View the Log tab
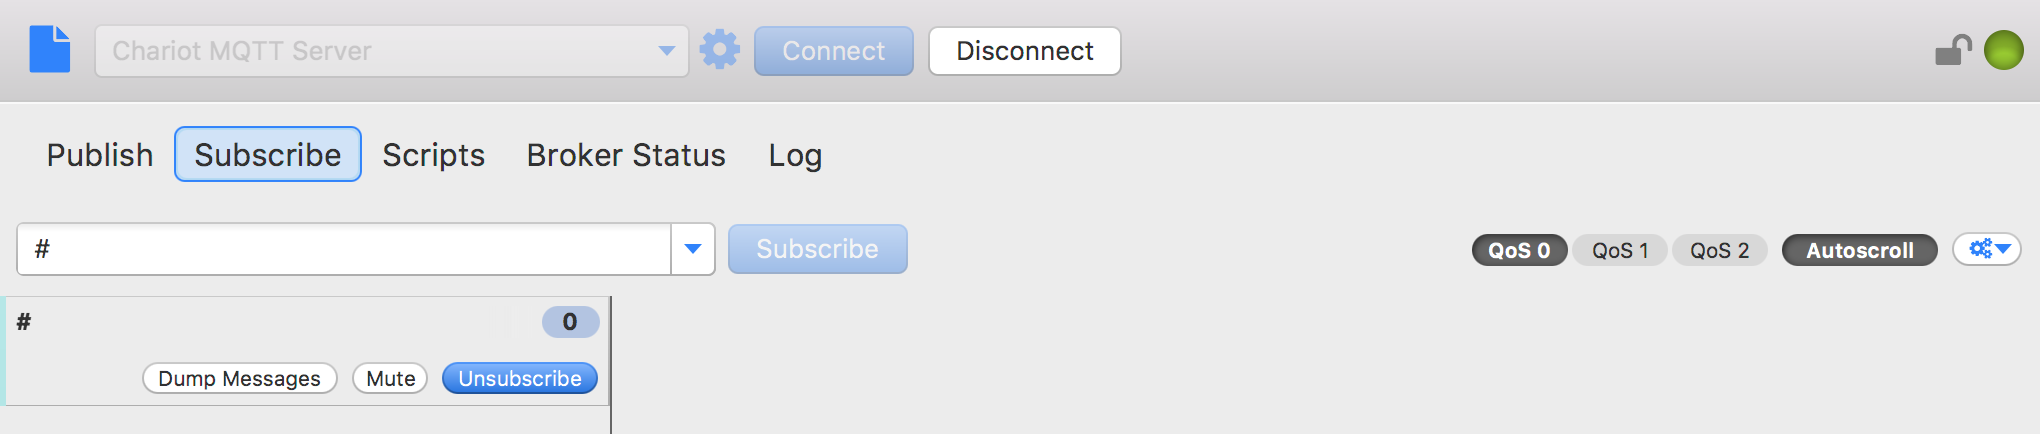 point(795,155)
